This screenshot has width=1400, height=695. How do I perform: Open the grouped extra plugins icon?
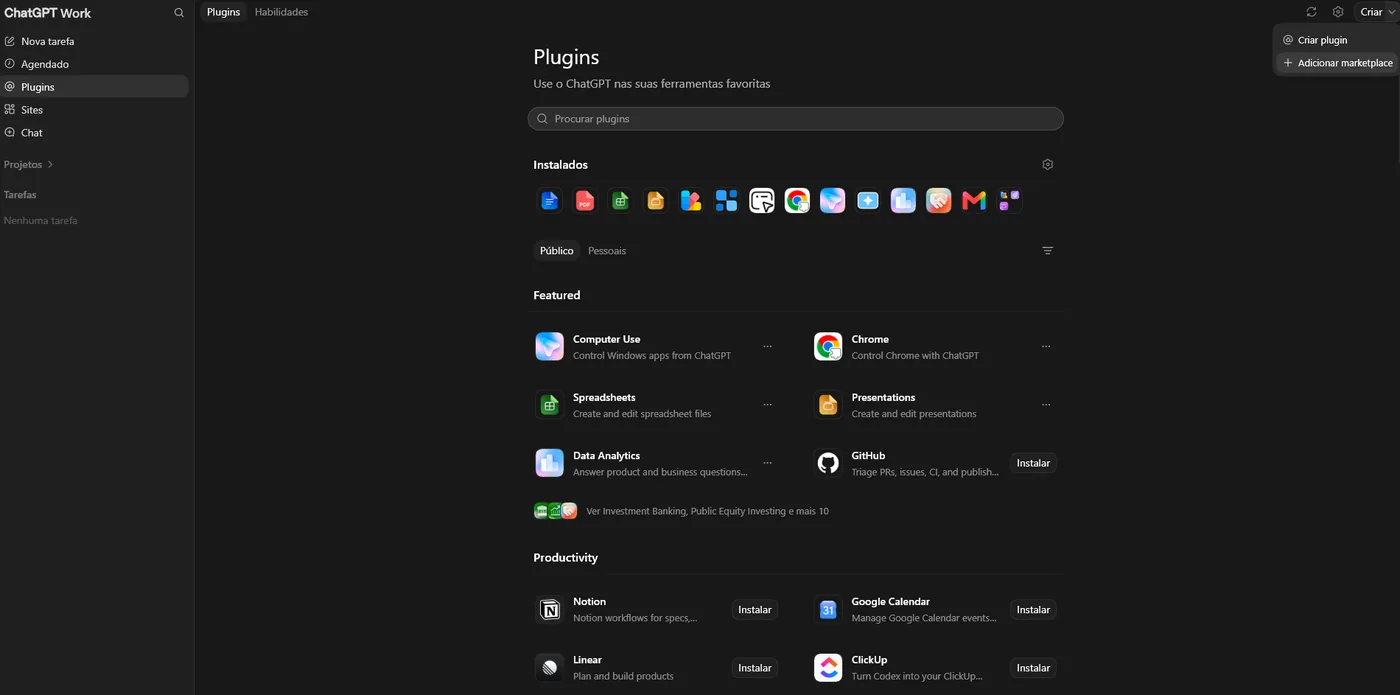point(1010,201)
